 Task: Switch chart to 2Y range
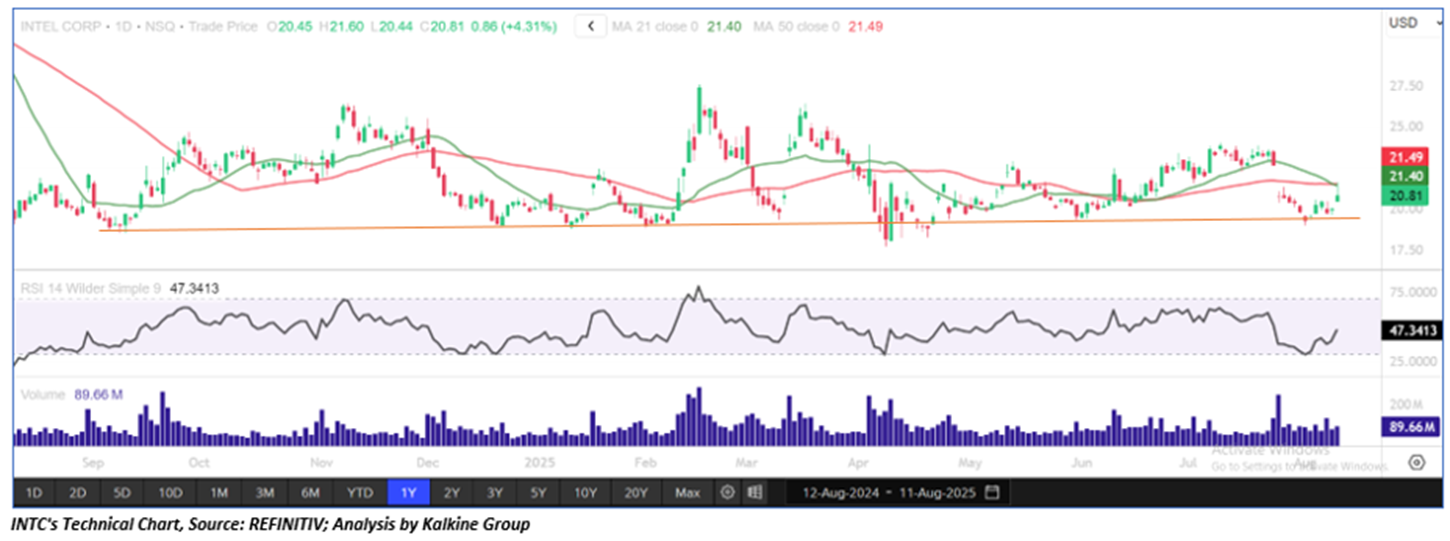(x=452, y=493)
